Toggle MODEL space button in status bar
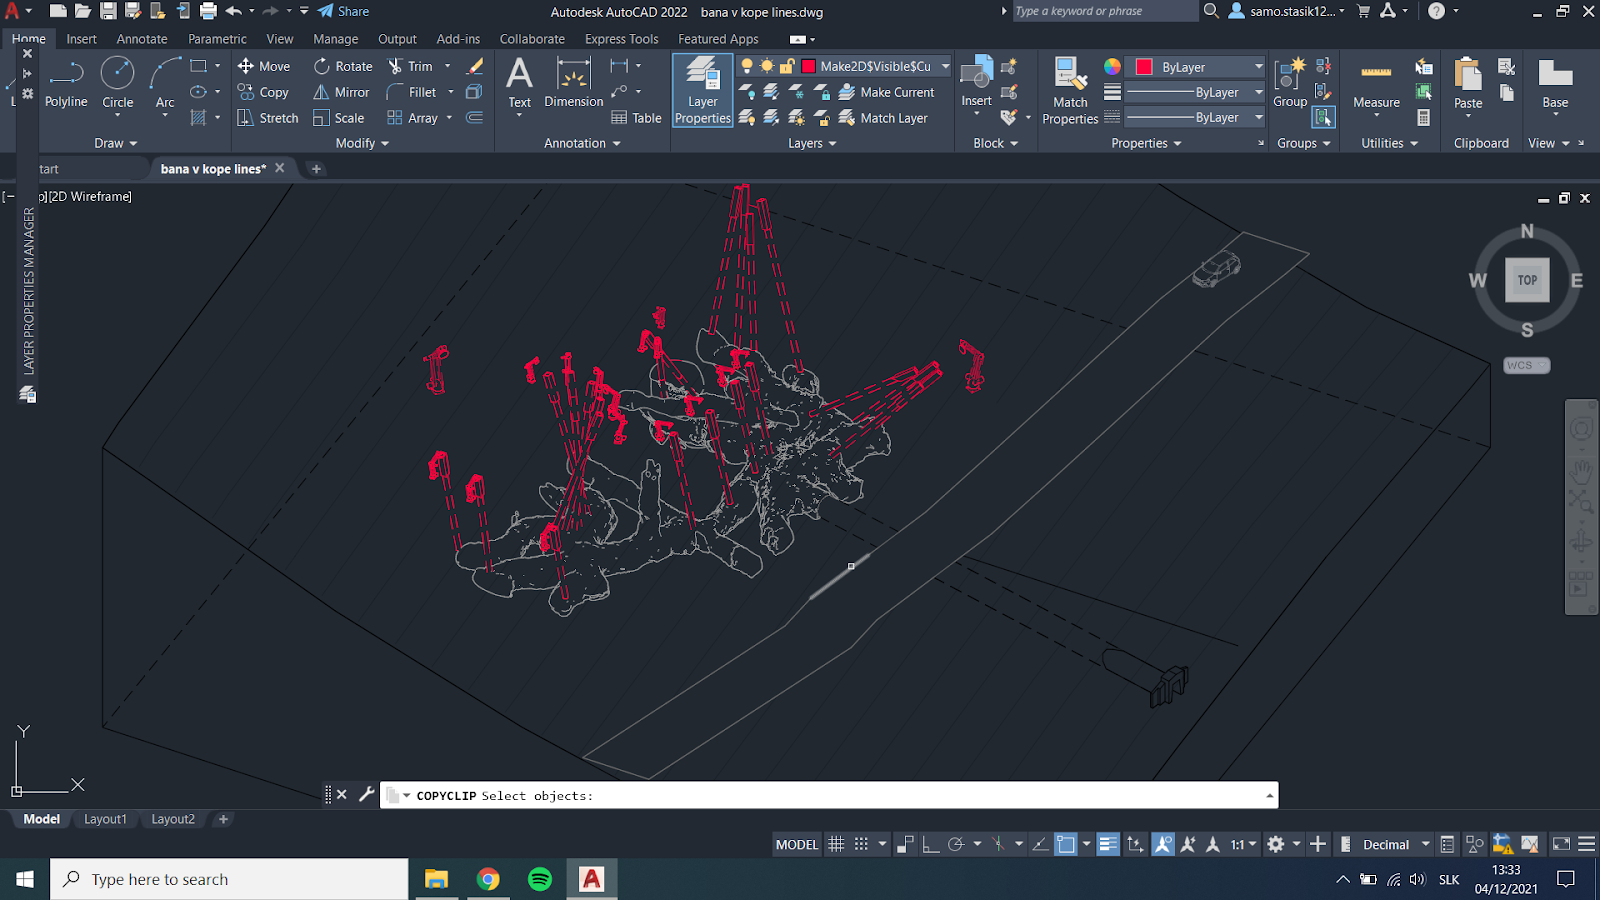This screenshot has width=1600, height=900. (797, 844)
